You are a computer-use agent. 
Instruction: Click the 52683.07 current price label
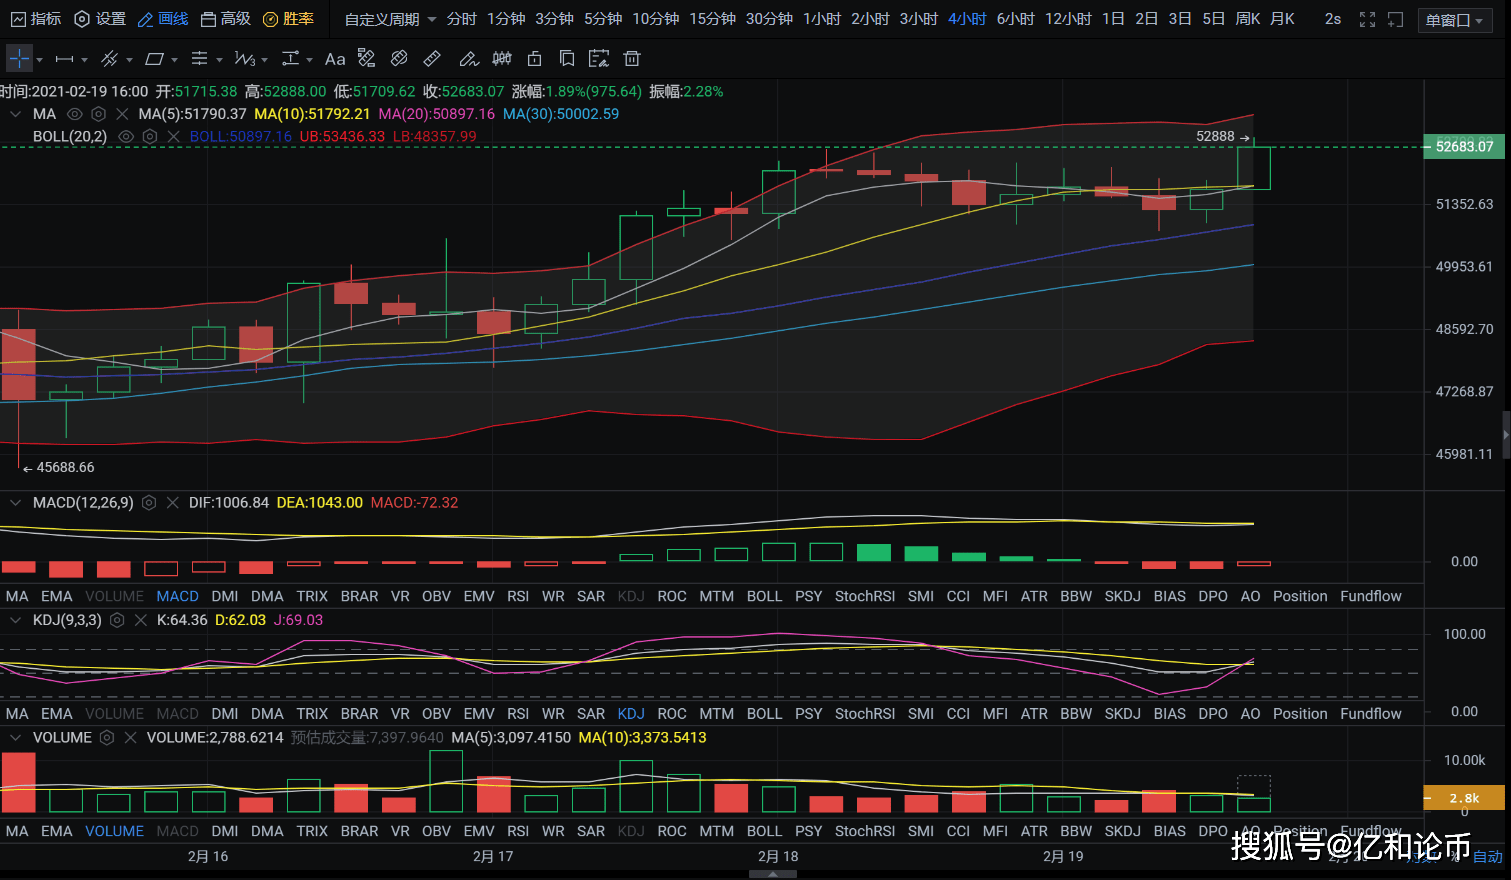click(1464, 147)
